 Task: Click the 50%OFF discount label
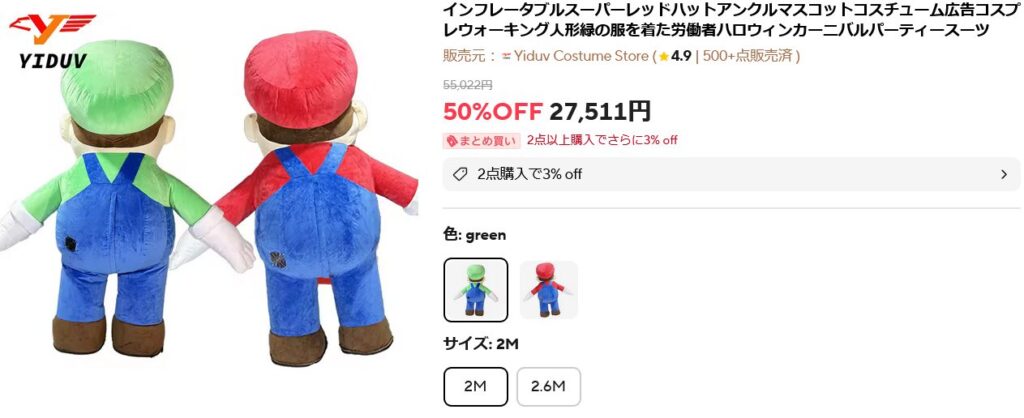pyautogui.click(x=492, y=112)
